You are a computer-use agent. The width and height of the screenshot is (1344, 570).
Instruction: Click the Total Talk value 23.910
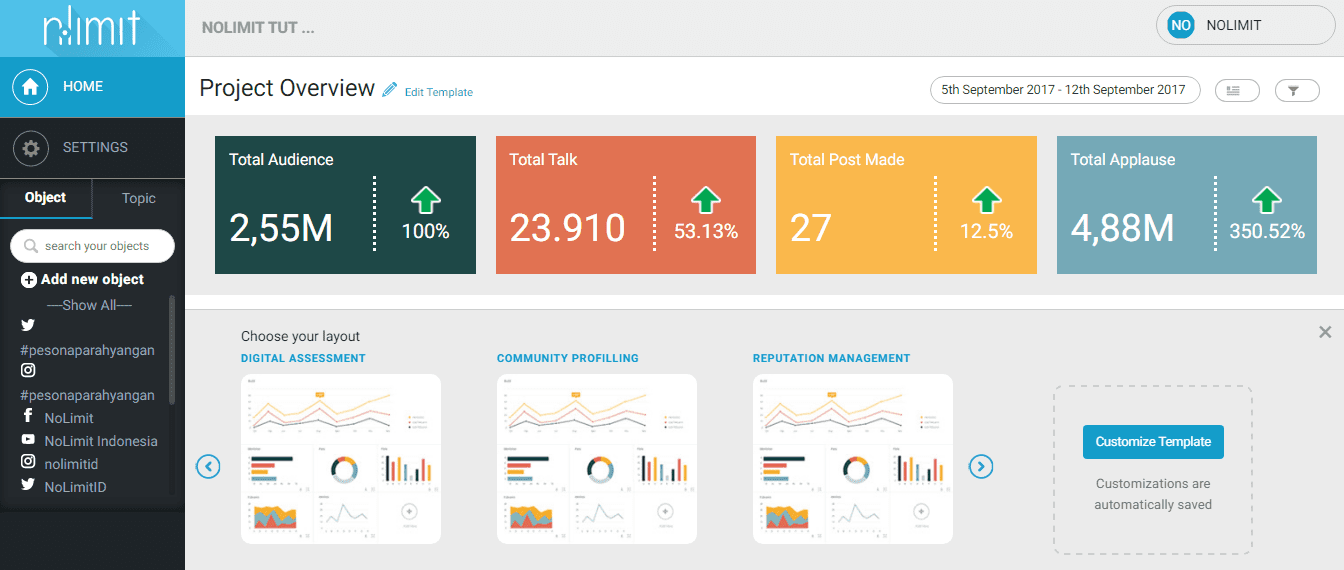tap(568, 228)
